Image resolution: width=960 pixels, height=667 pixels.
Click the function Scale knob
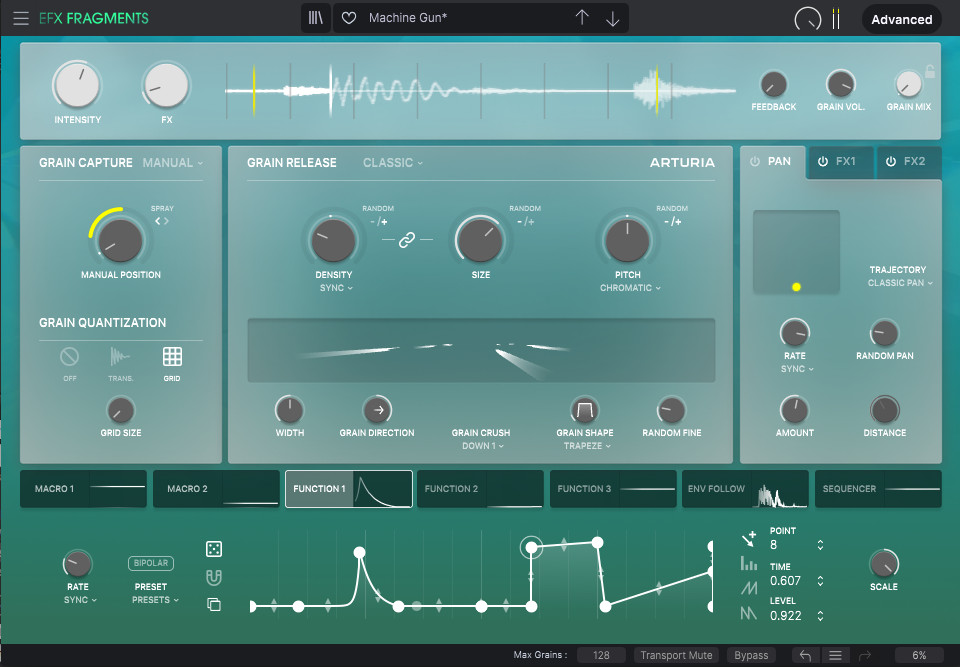tap(883, 563)
